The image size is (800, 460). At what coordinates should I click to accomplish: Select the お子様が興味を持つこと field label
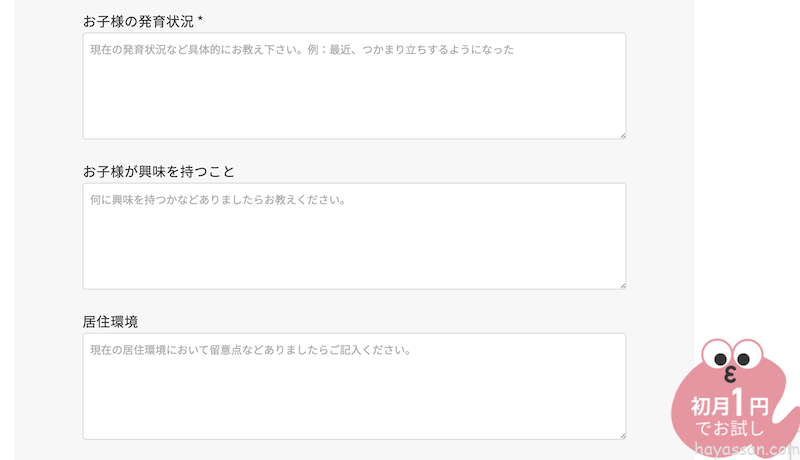158,171
